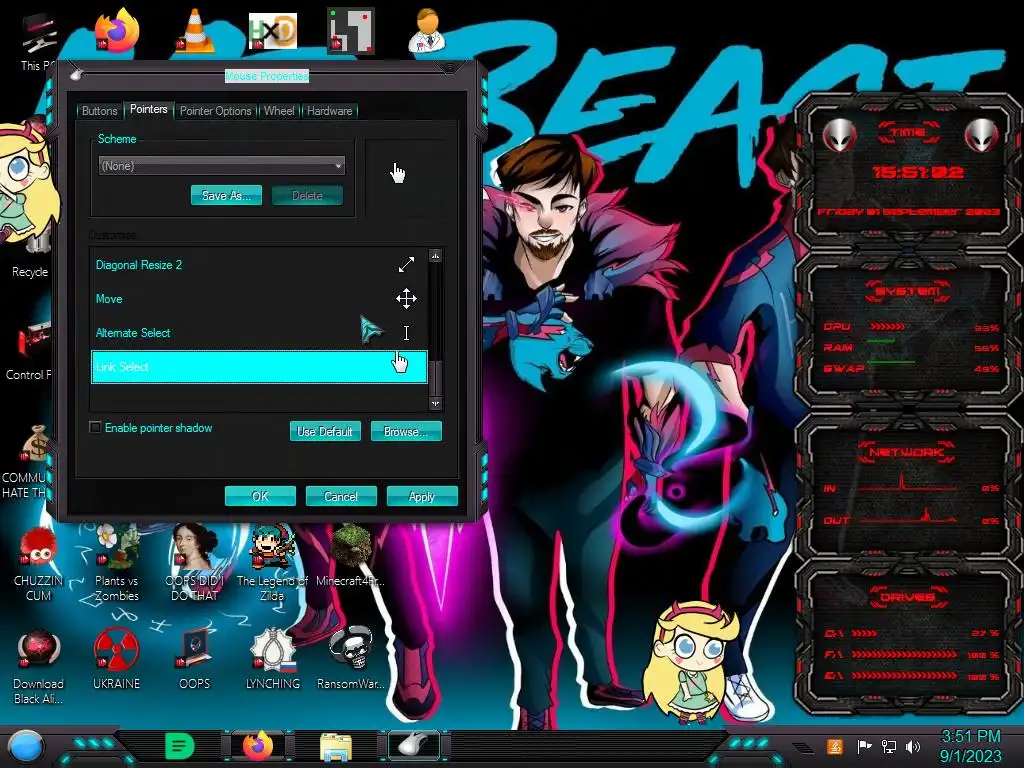Image resolution: width=1024 pixels, height=768 pixels.
Task: Select the Diagonal Resize 2 pointer row
Action: pos(259,264)
